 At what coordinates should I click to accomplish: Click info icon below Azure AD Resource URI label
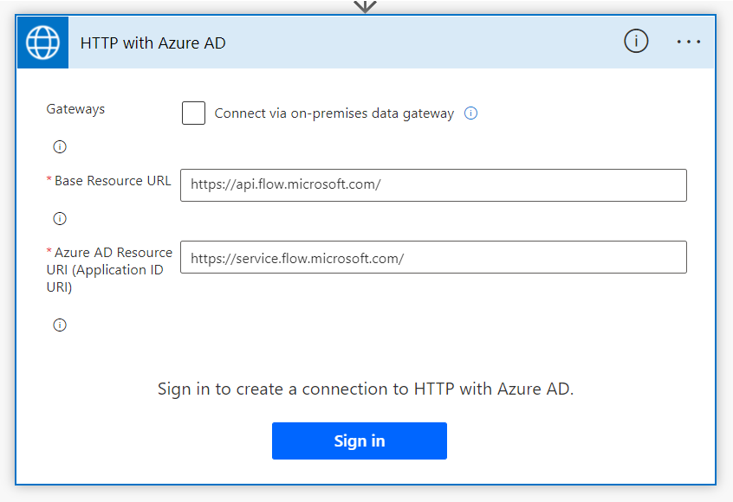(60, 325)
